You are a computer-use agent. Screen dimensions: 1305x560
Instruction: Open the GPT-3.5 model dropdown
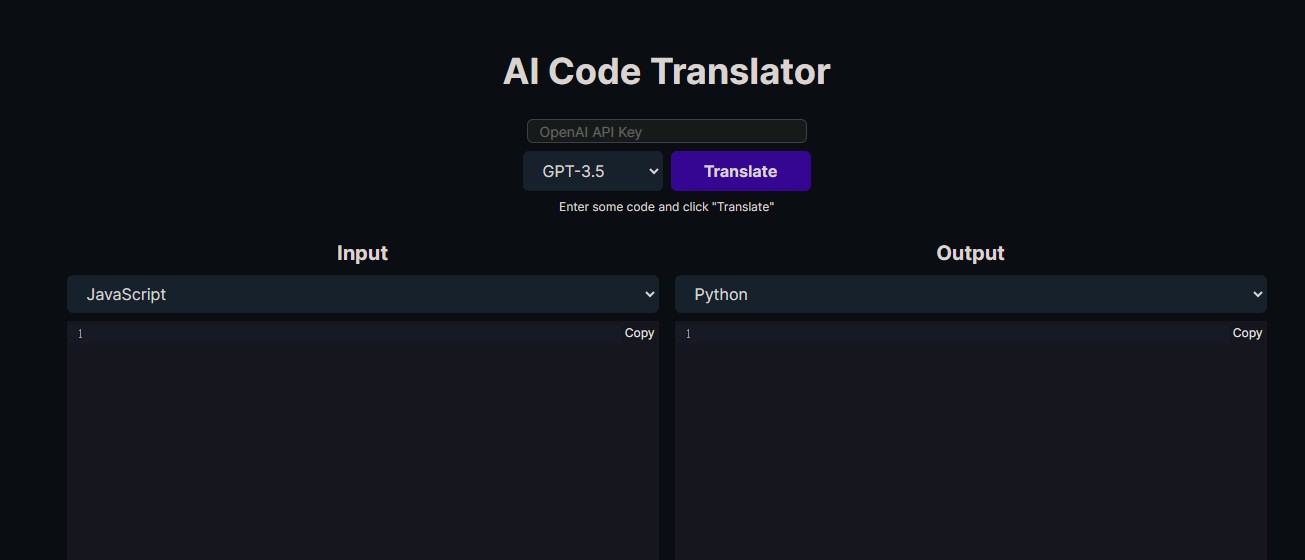click(x=592, y=171)
